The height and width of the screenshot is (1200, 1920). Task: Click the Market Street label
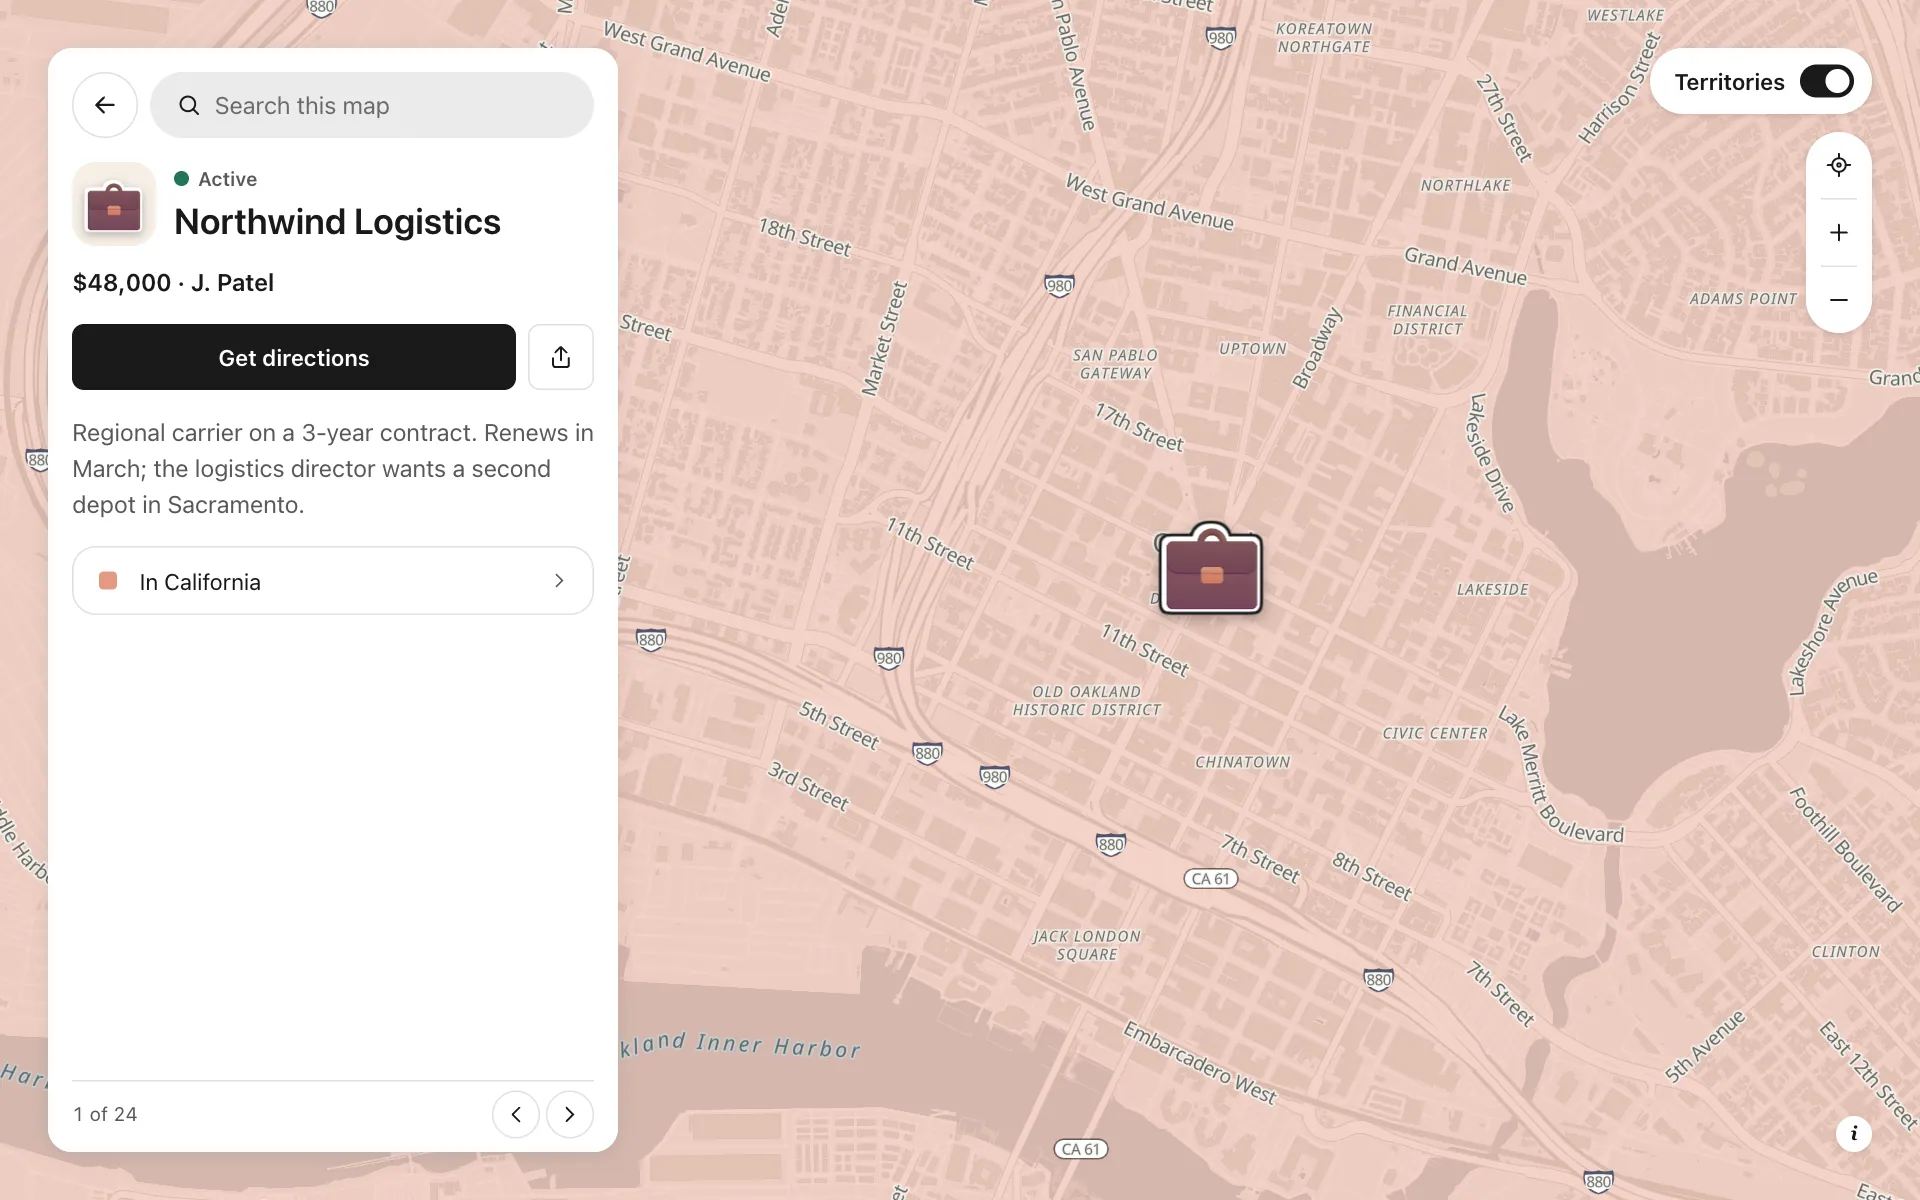[885, 339]
